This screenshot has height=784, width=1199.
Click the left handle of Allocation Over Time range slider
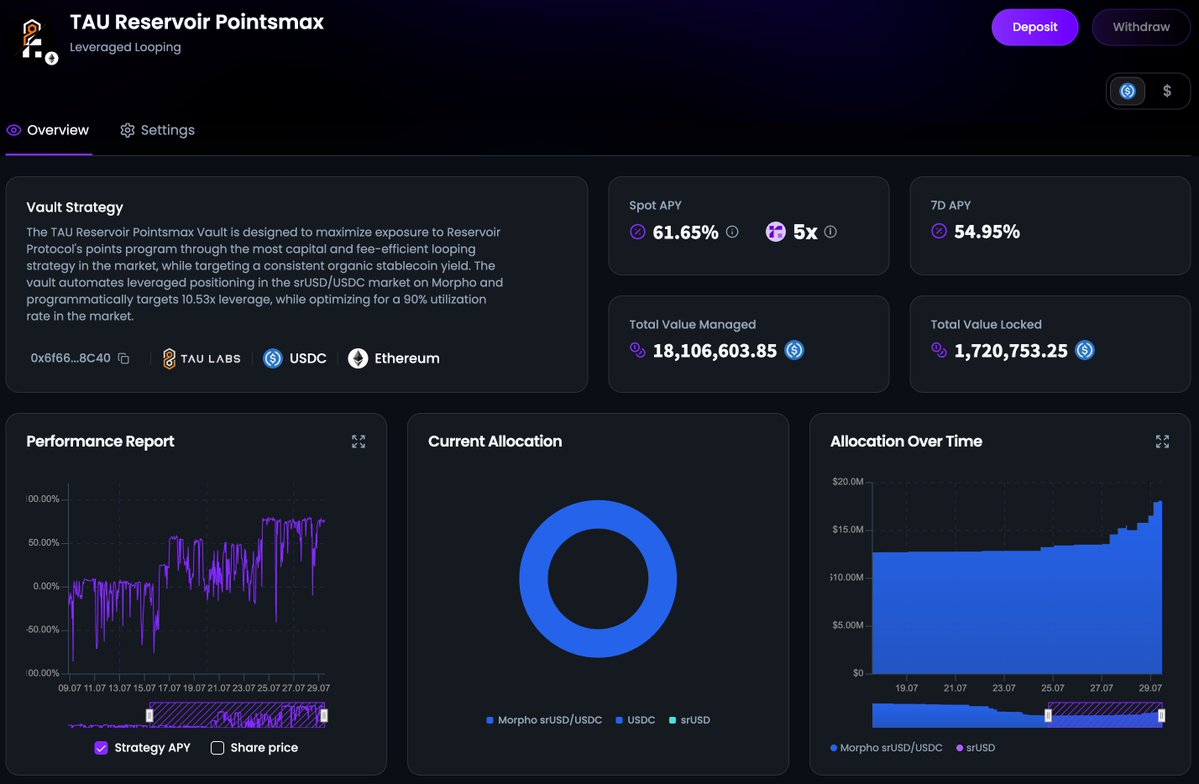1048,715
